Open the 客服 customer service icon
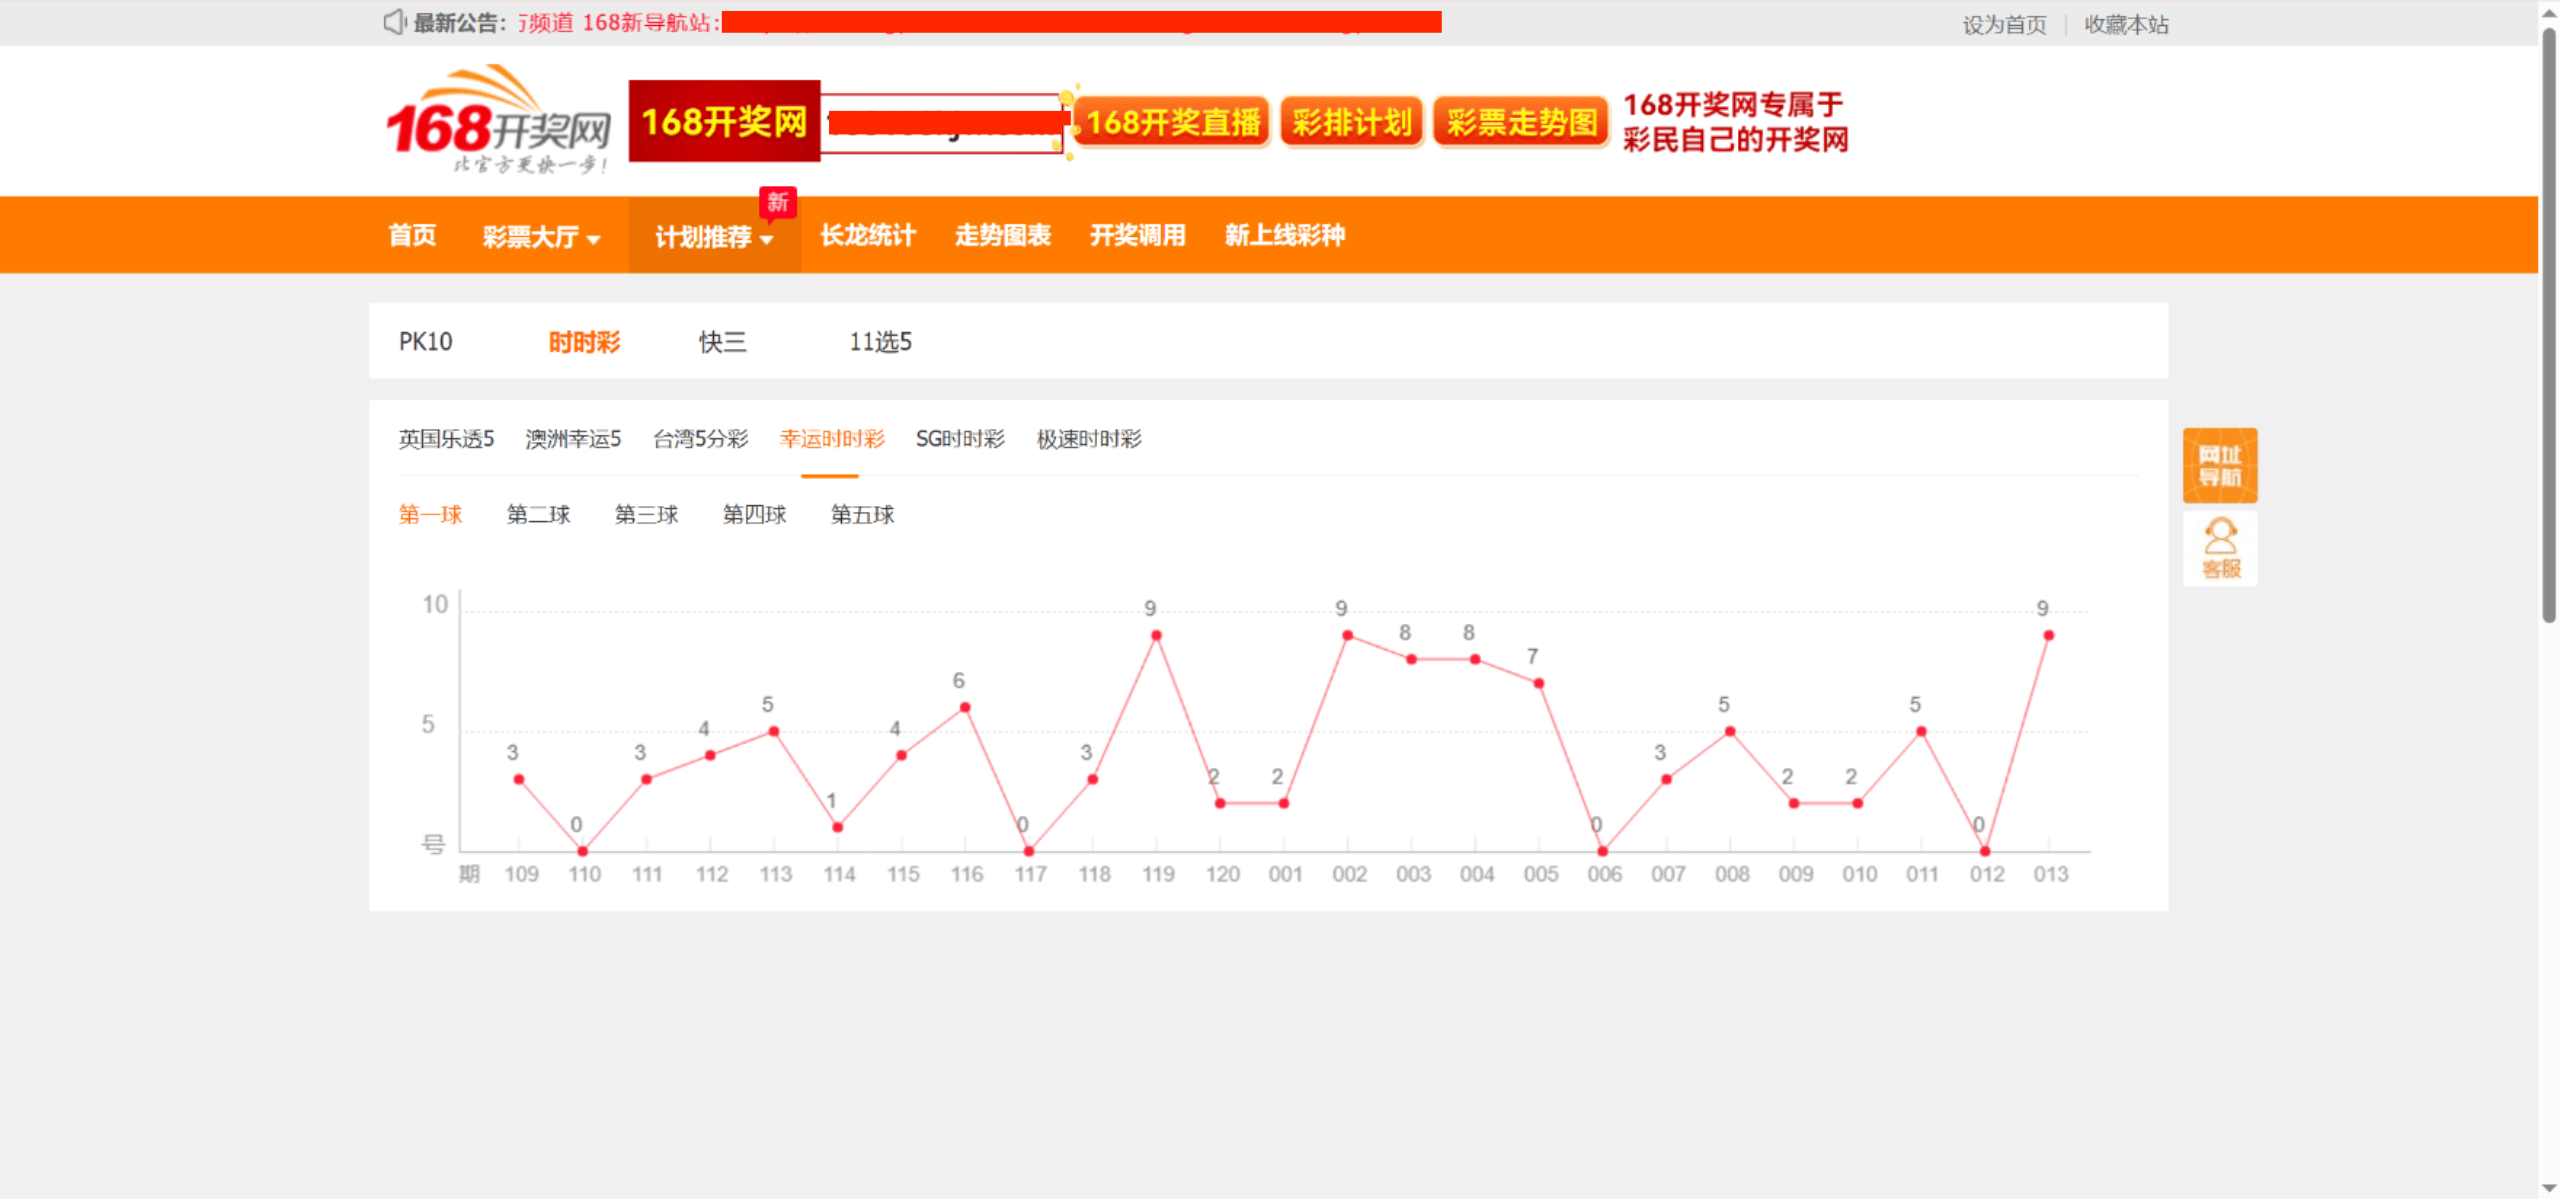Viewport: 2560px width, 1199px height. click(2219, 548)
